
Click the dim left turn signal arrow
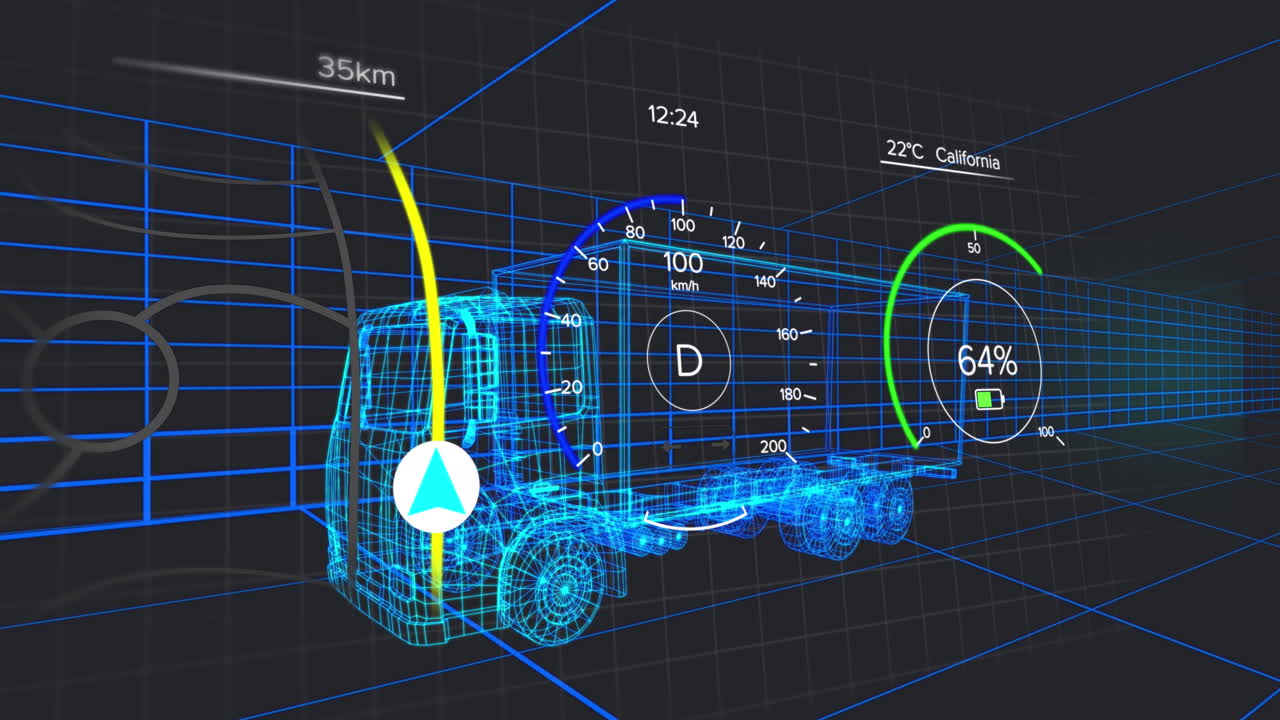click(x=672, y=445)
